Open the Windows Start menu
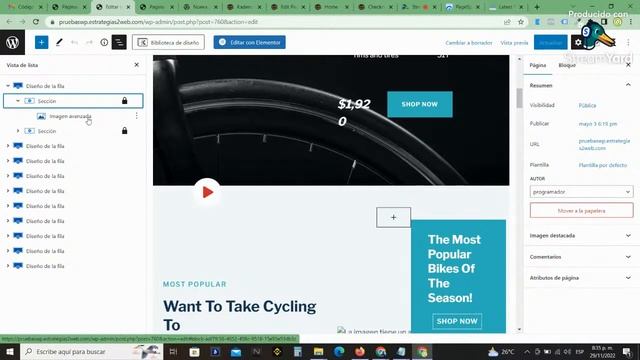 coord(10,351)
